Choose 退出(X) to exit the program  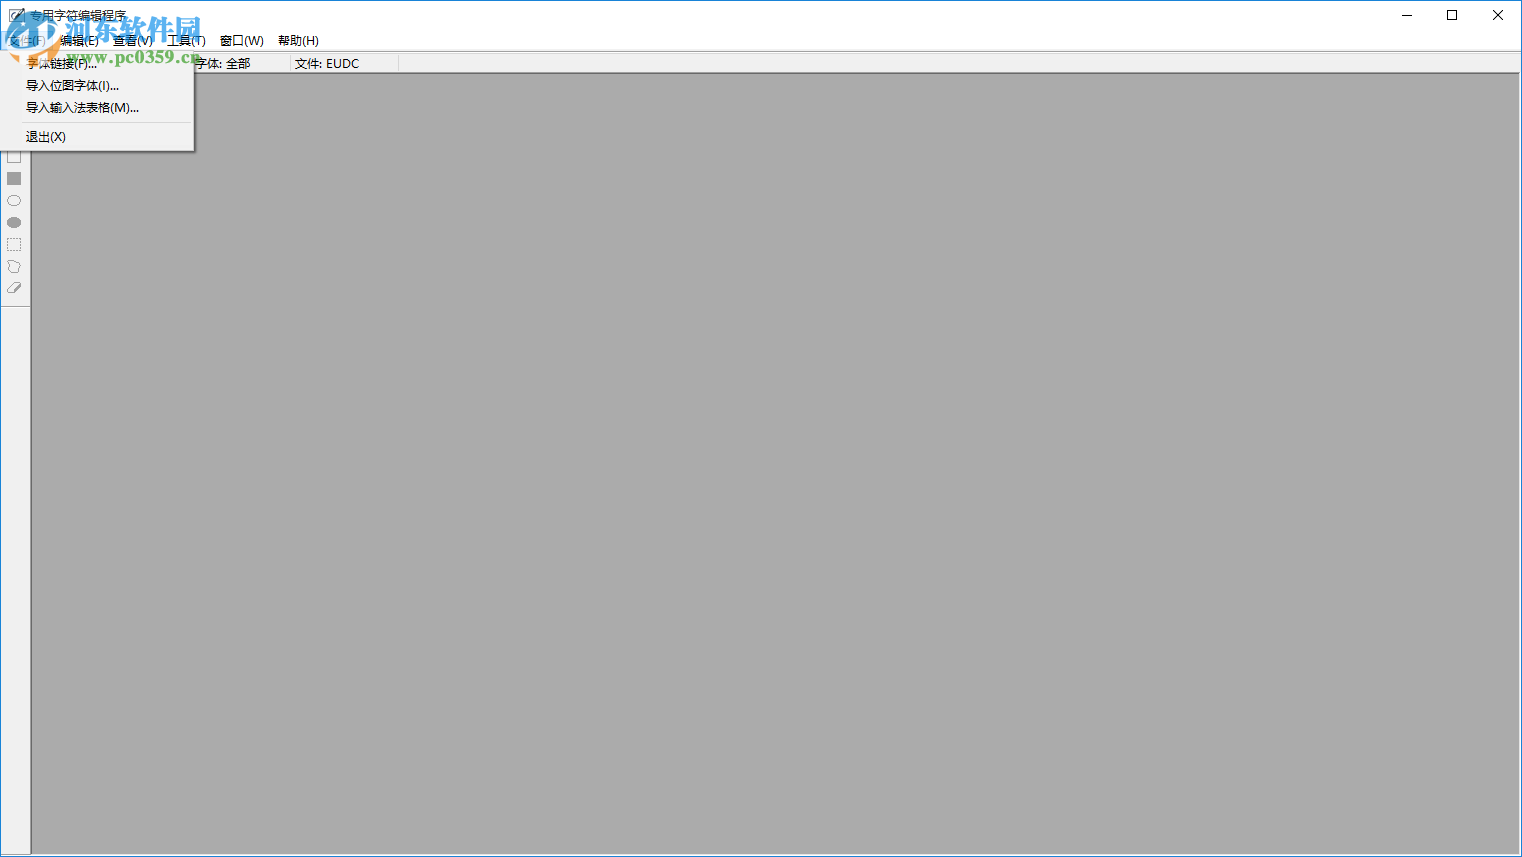(98, 137)
